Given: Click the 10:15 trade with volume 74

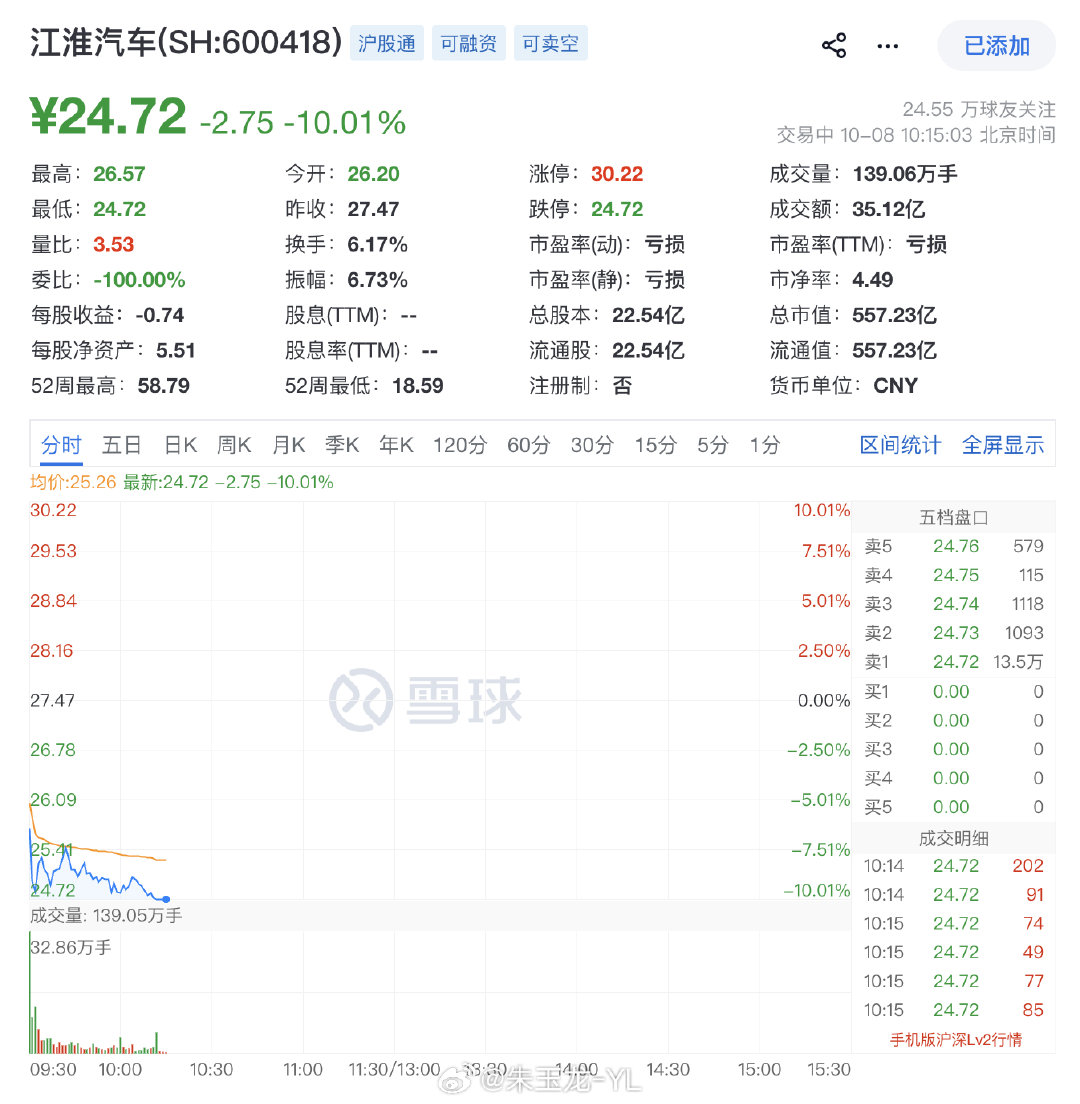Looking at the screenshot, I should (x=953, y=923).
